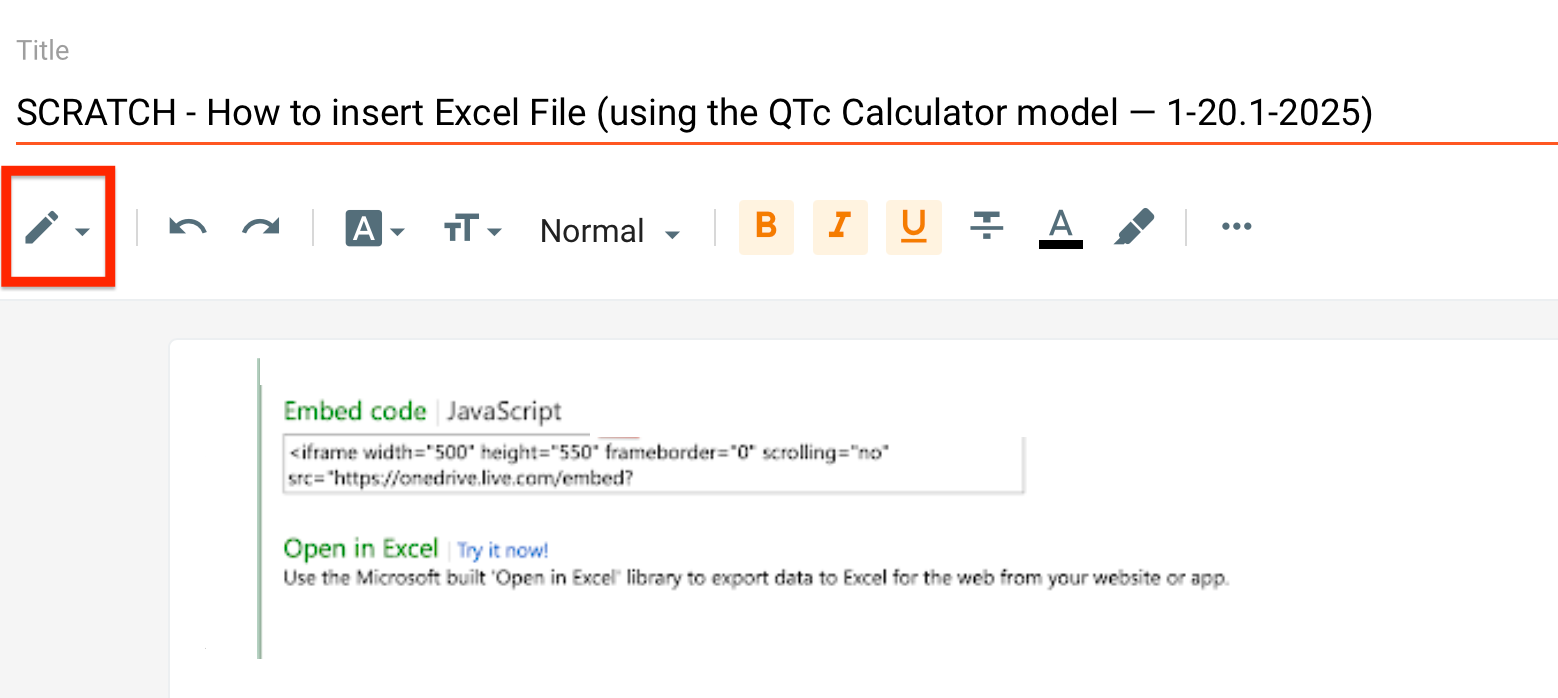The width and height of the screenshot is (1558, 698).
Task: Toggle underline formatting
Action: coord(913,227)
